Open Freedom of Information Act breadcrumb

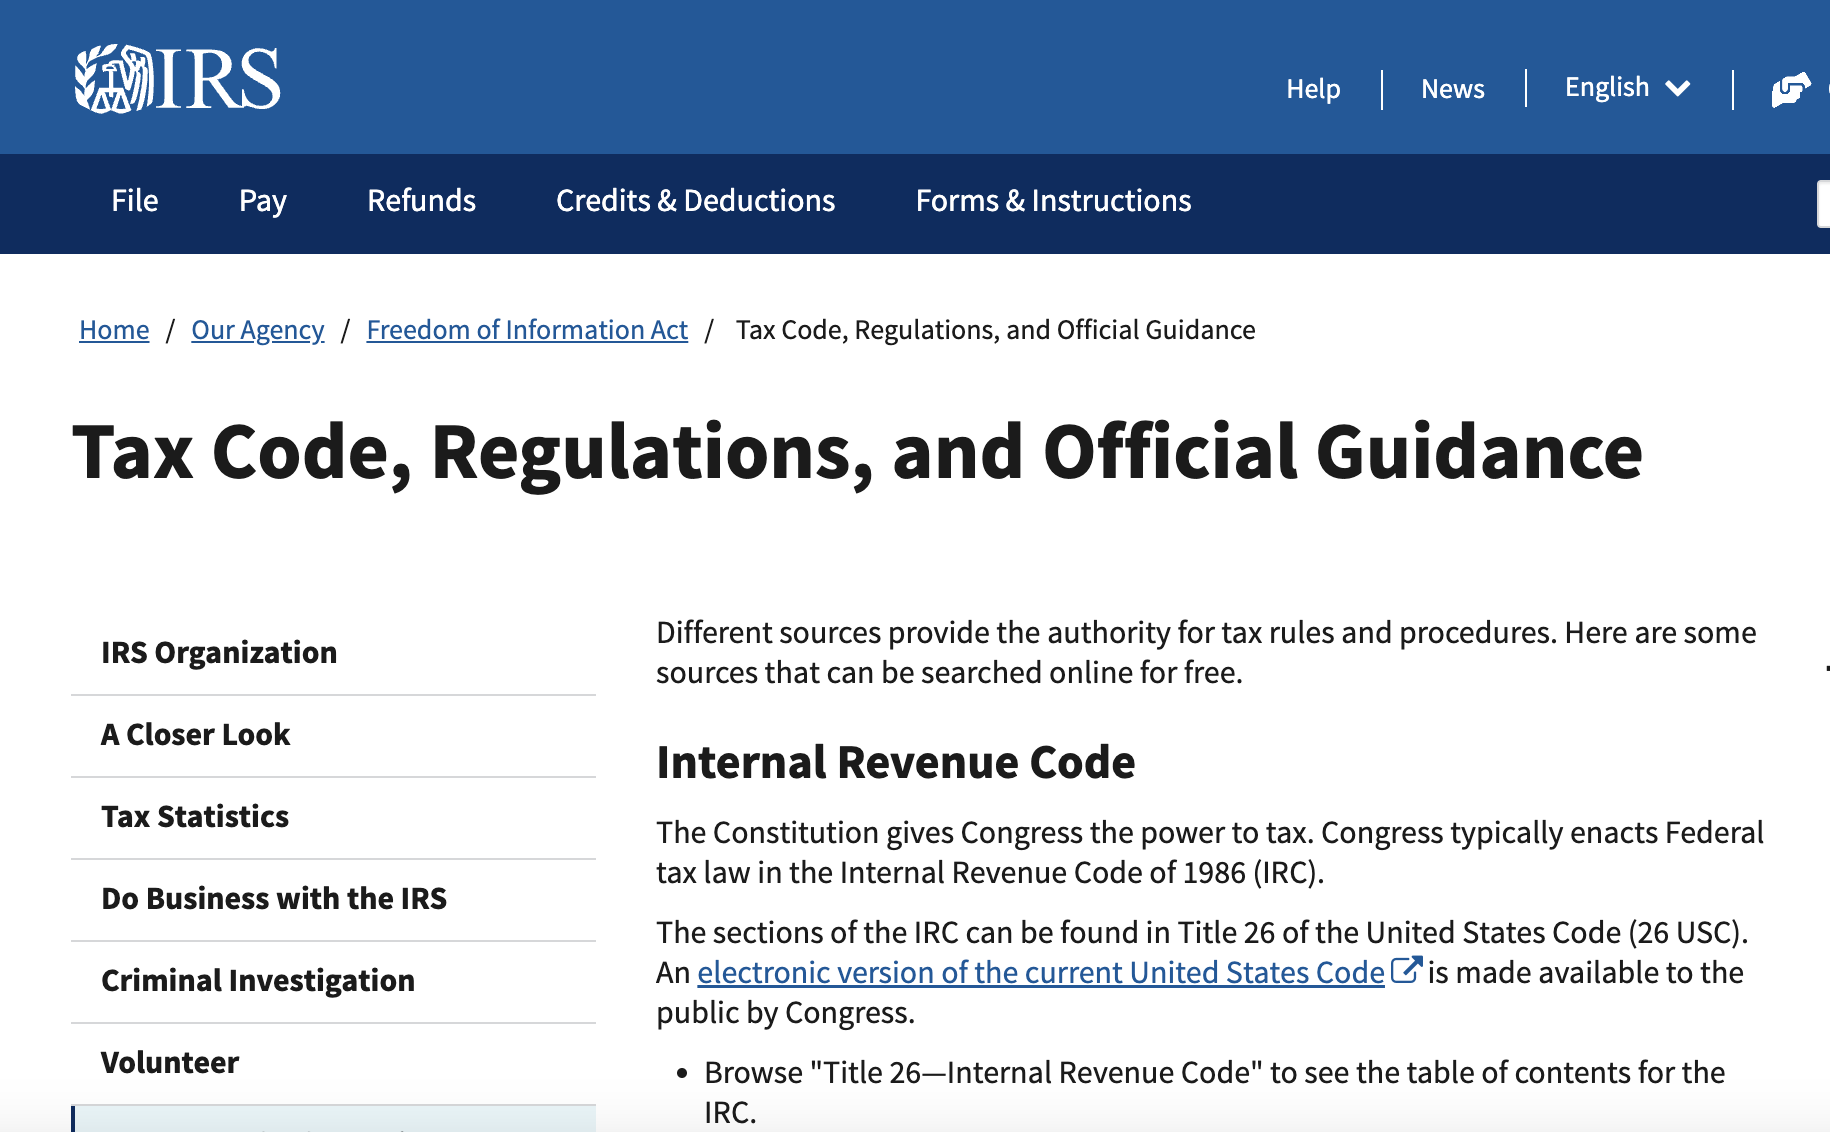coord(527,330)
